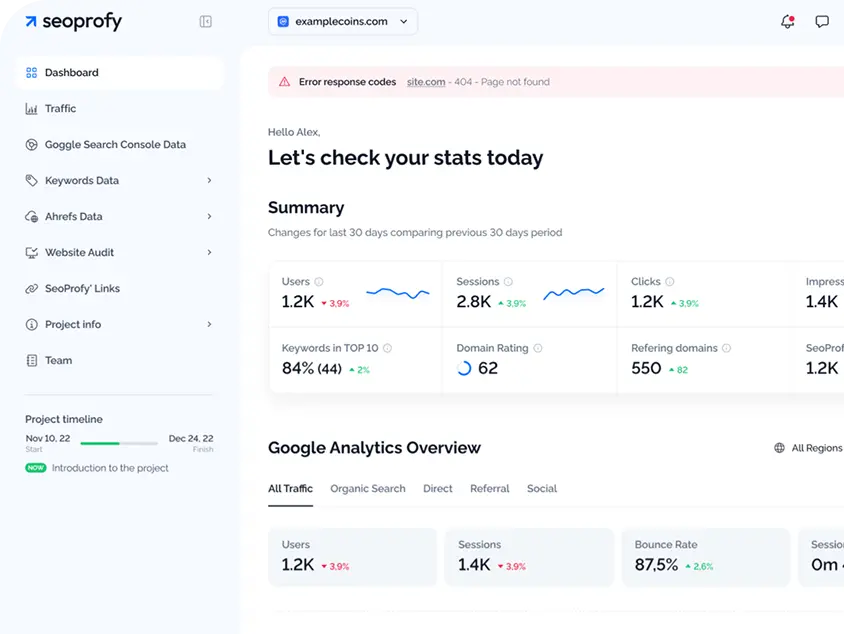Collapse the sidebar panel icon

pos(205,22)
